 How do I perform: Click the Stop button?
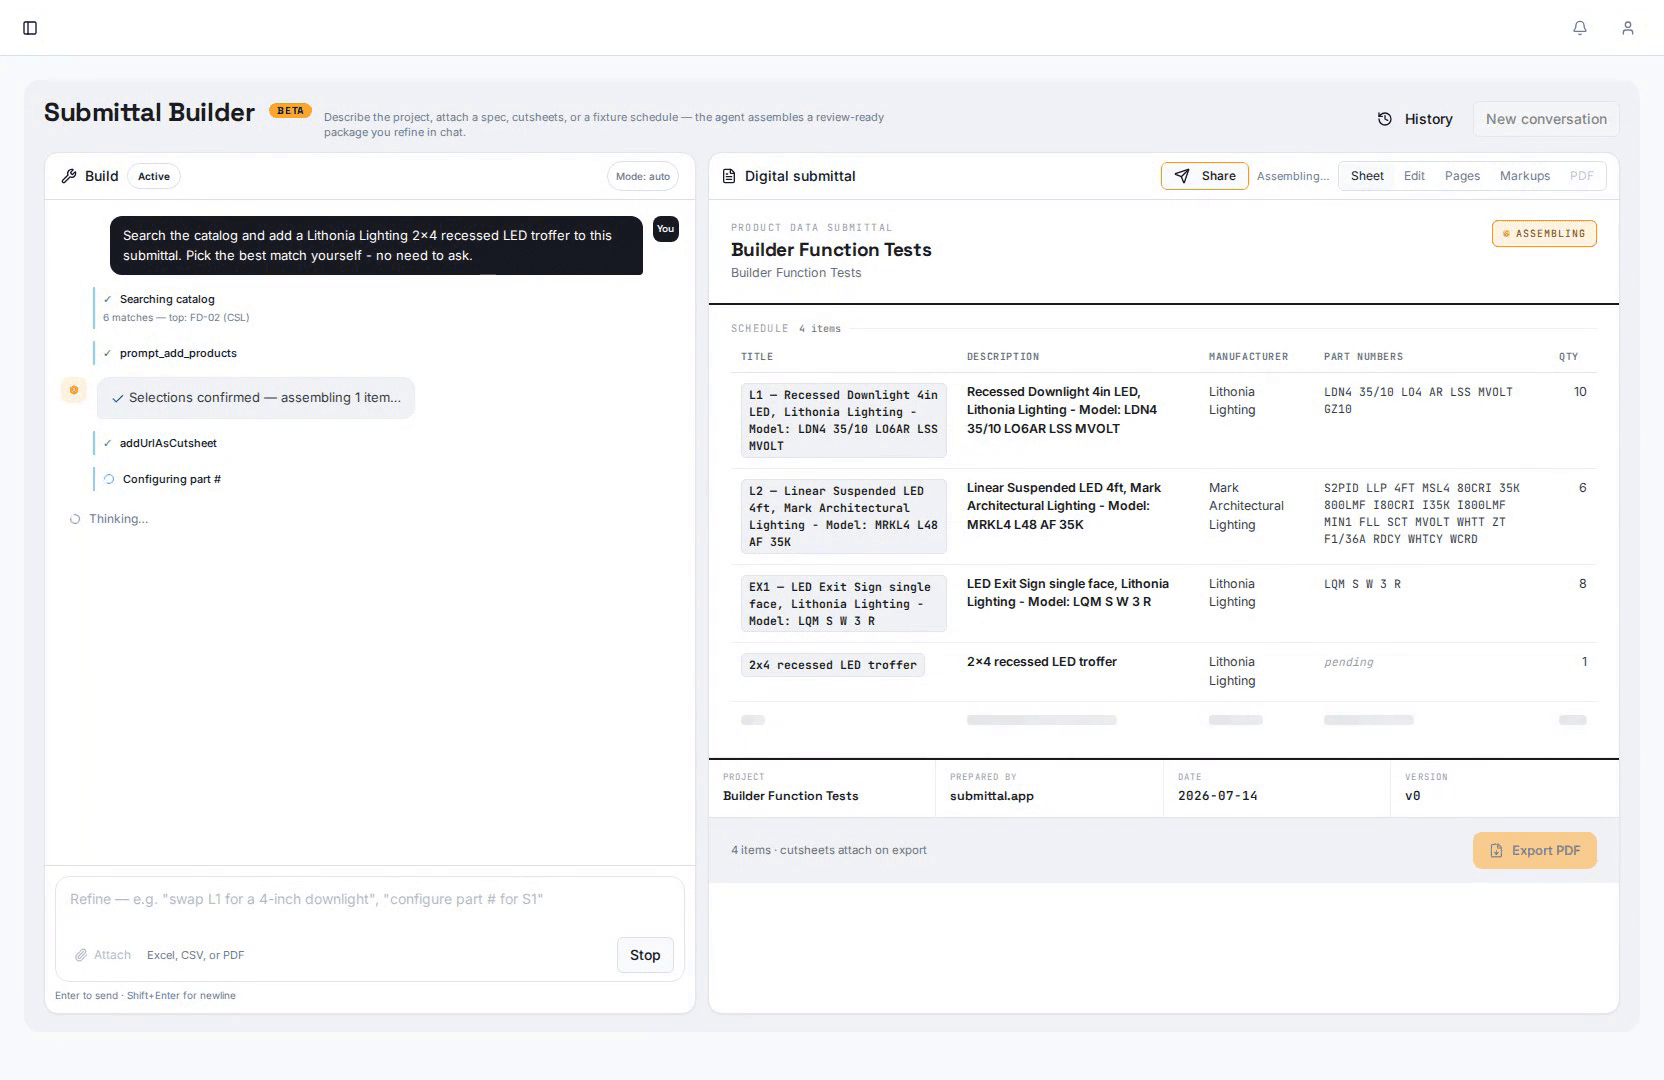(645, 955)
